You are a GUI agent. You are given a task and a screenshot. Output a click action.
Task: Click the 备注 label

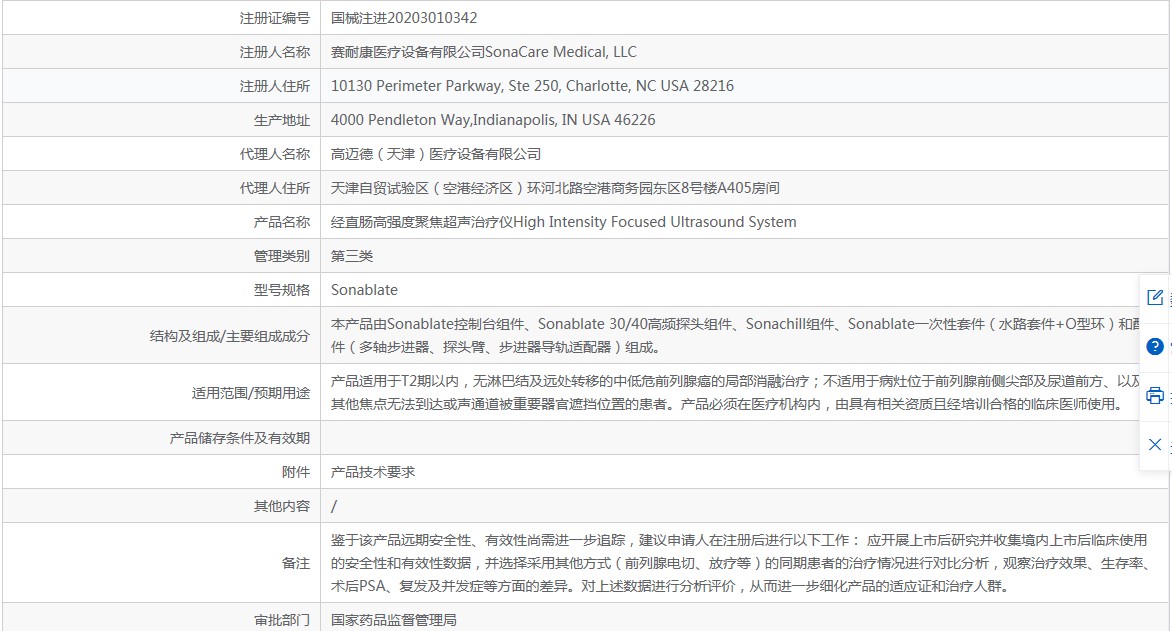296,563
